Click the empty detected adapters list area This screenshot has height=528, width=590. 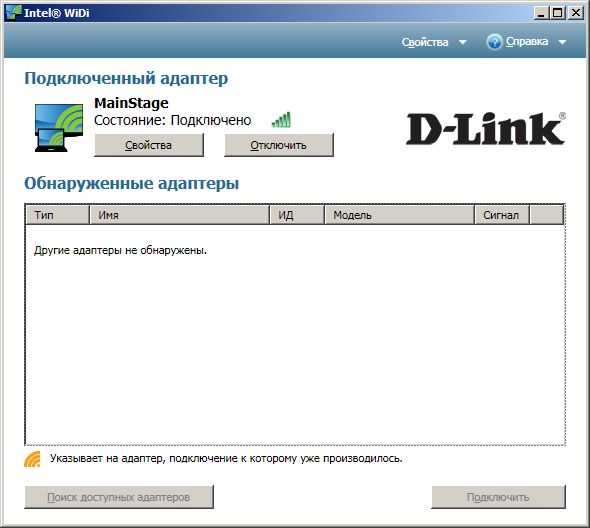[295, 334]
